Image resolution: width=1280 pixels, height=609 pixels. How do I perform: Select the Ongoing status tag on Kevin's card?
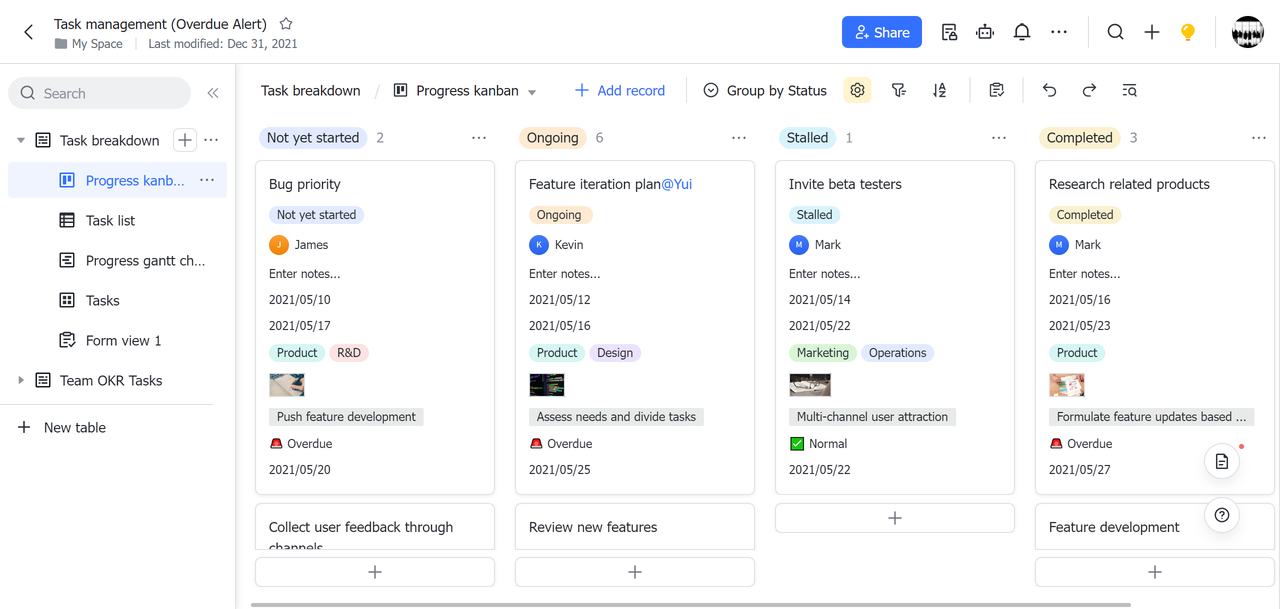pos(559,215)
